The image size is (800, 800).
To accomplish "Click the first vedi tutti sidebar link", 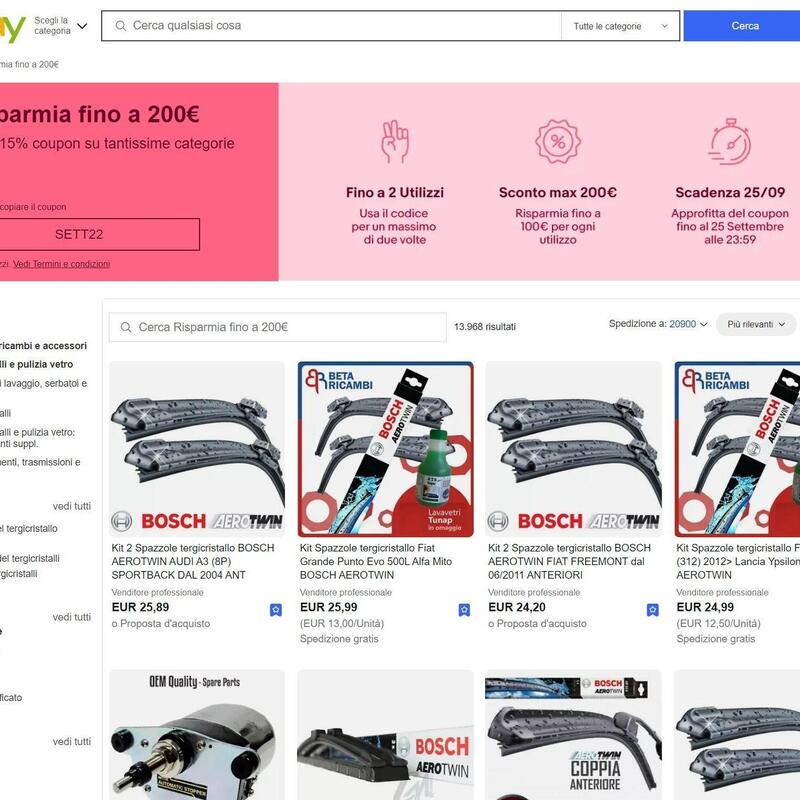I will coord(71,506).
